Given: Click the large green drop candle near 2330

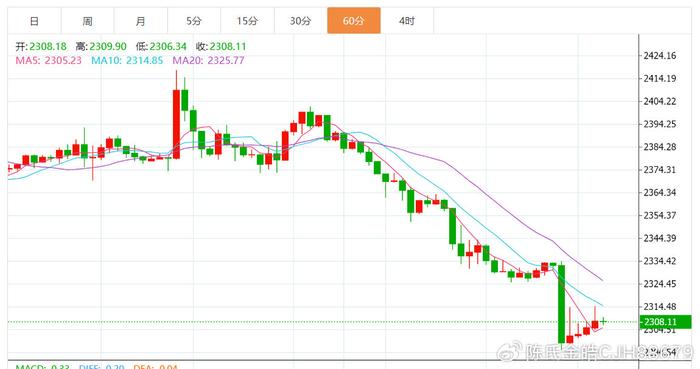Looking at the screenshot, I should (x=562, y=304).
